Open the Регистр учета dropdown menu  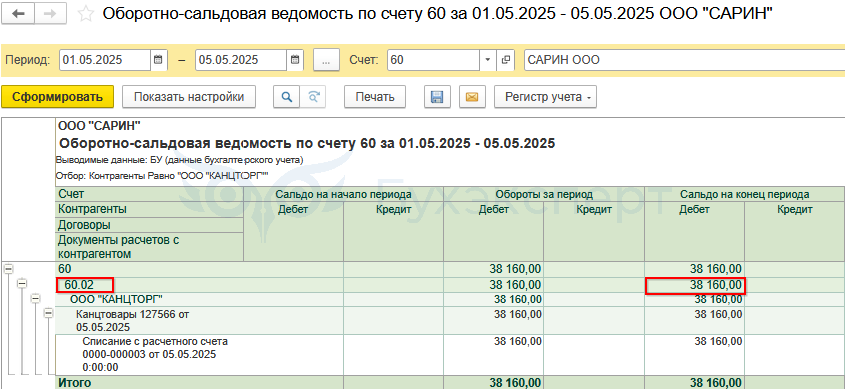coord(545,97)
